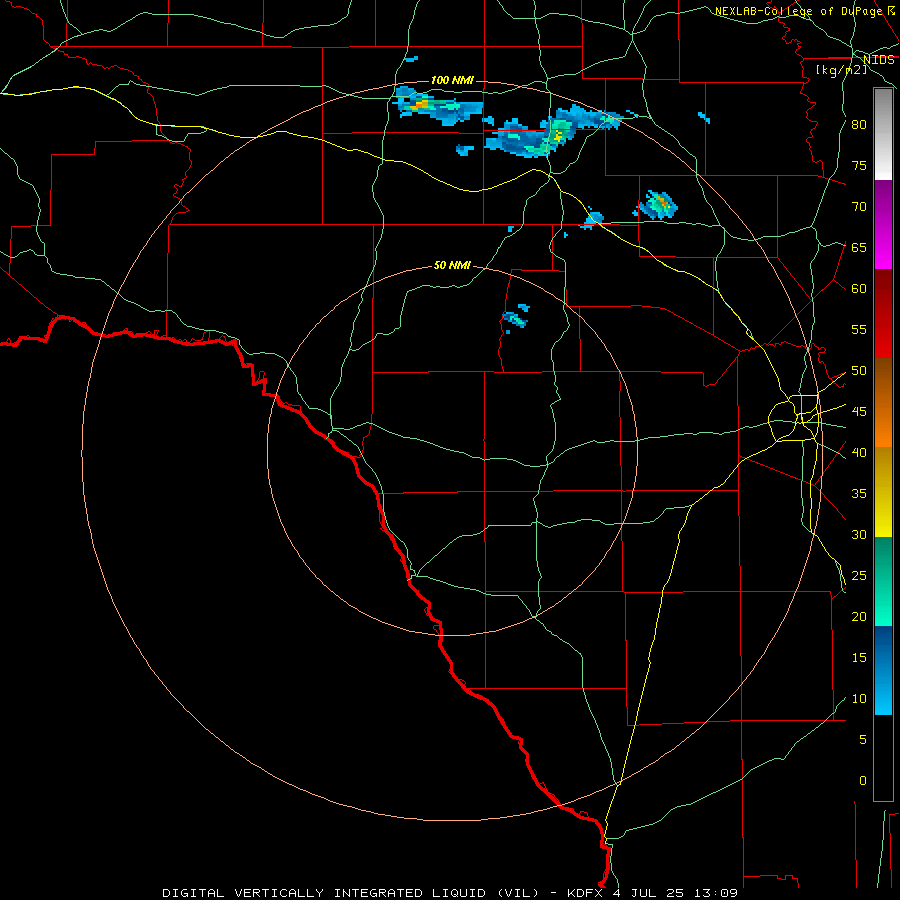Click the "100 NMI" range ring label

tap(452, 80)
